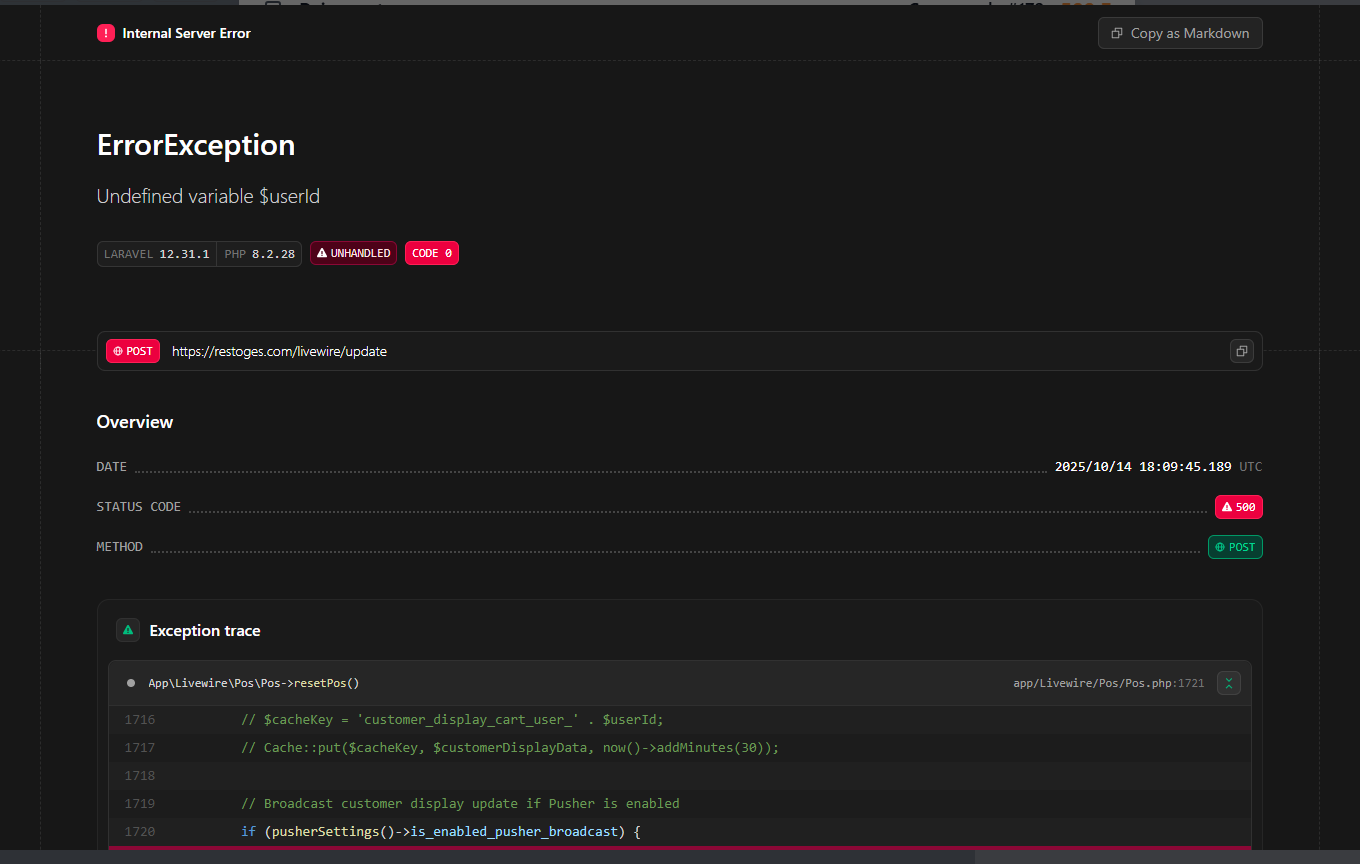
Task: Click the PHP 8.2.28 version badge
Action: pos(259,254)
